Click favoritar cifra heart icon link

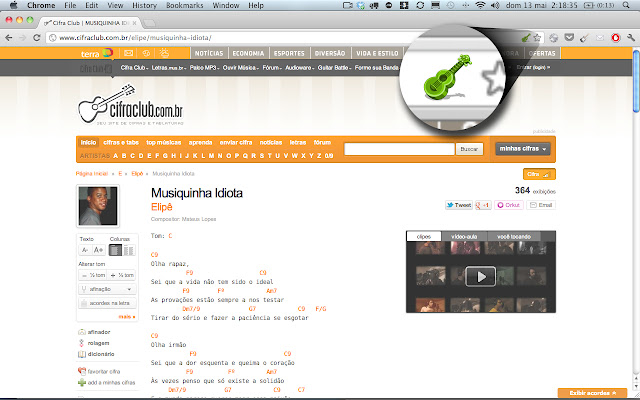pos(99,371)
